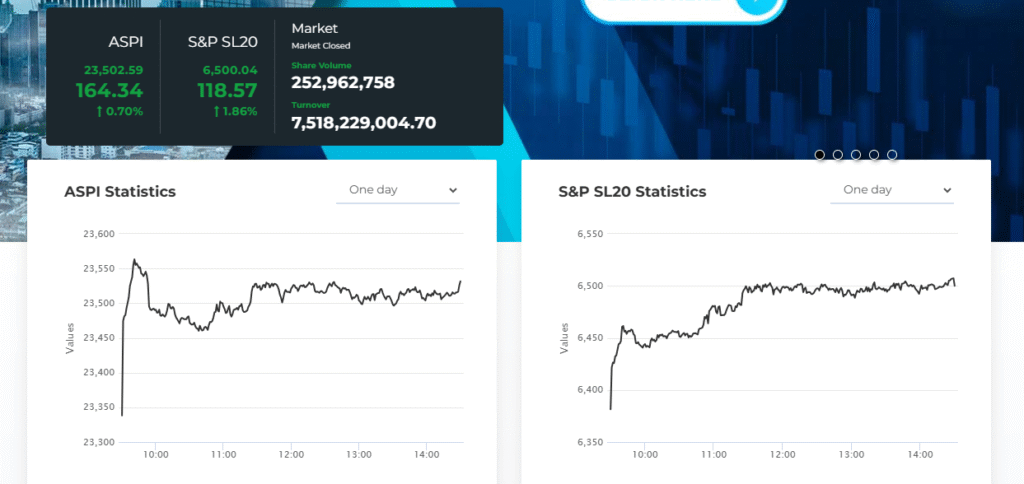
Task: Click the S&P SL20 value 6,500.04
Action: tap(230, 70)
